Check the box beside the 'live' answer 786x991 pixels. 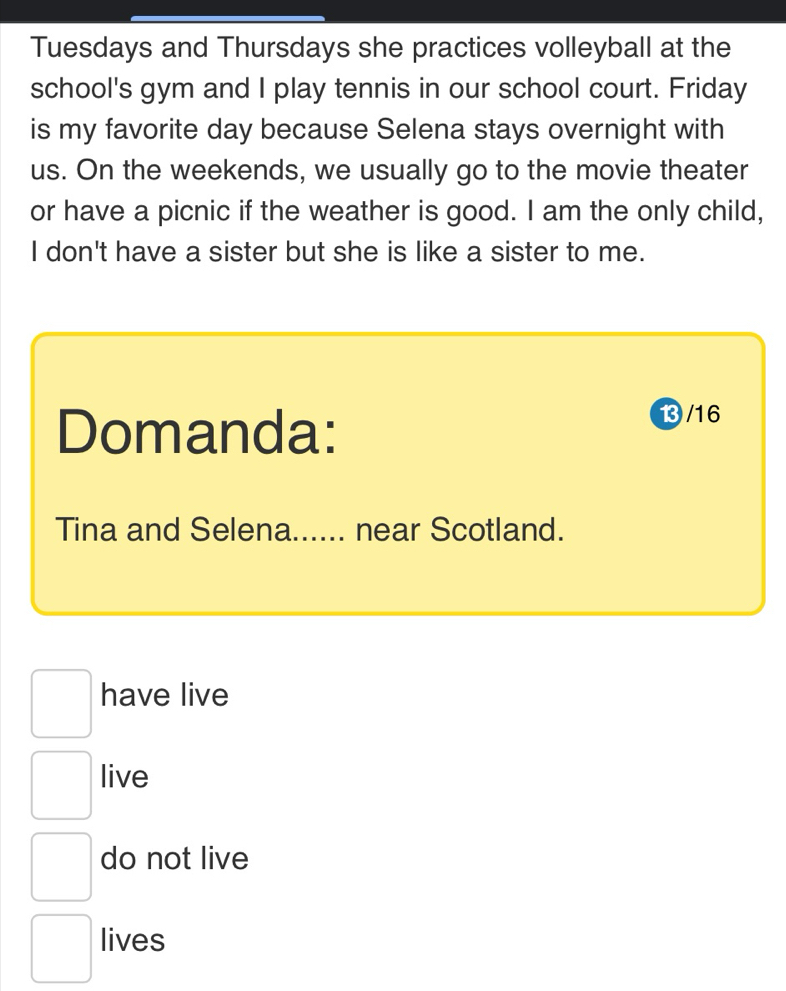pyautogui.click(x=61, y=785)
